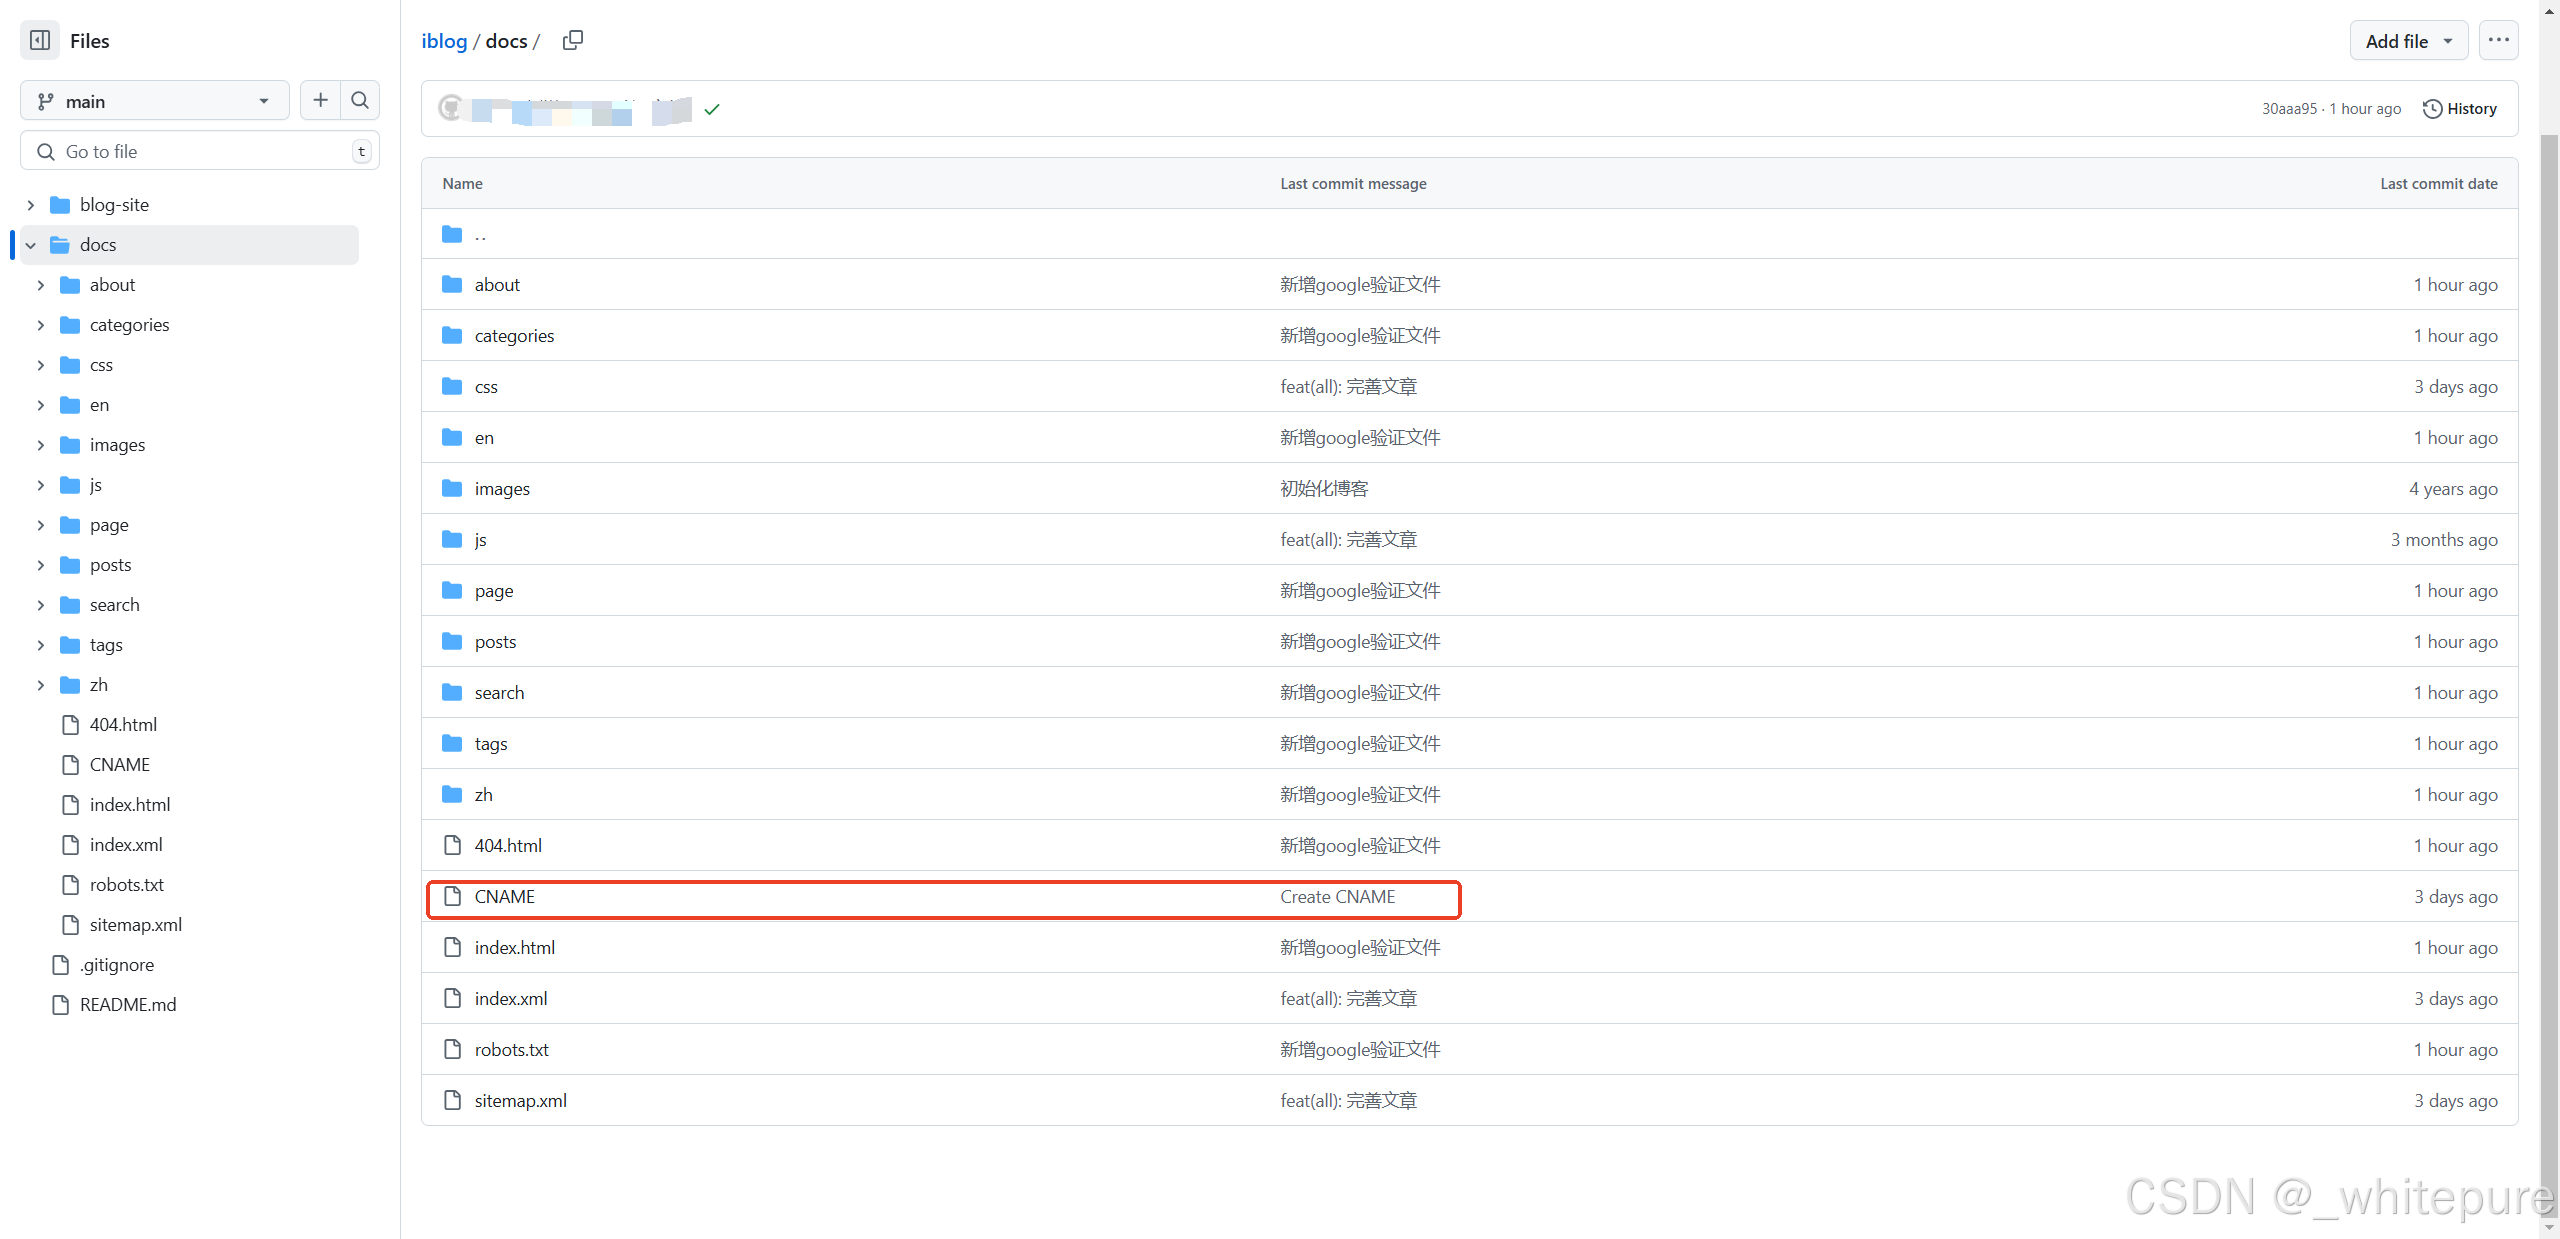Click the History clock icon
2560x1239 pixels.
click(2432, 109)
